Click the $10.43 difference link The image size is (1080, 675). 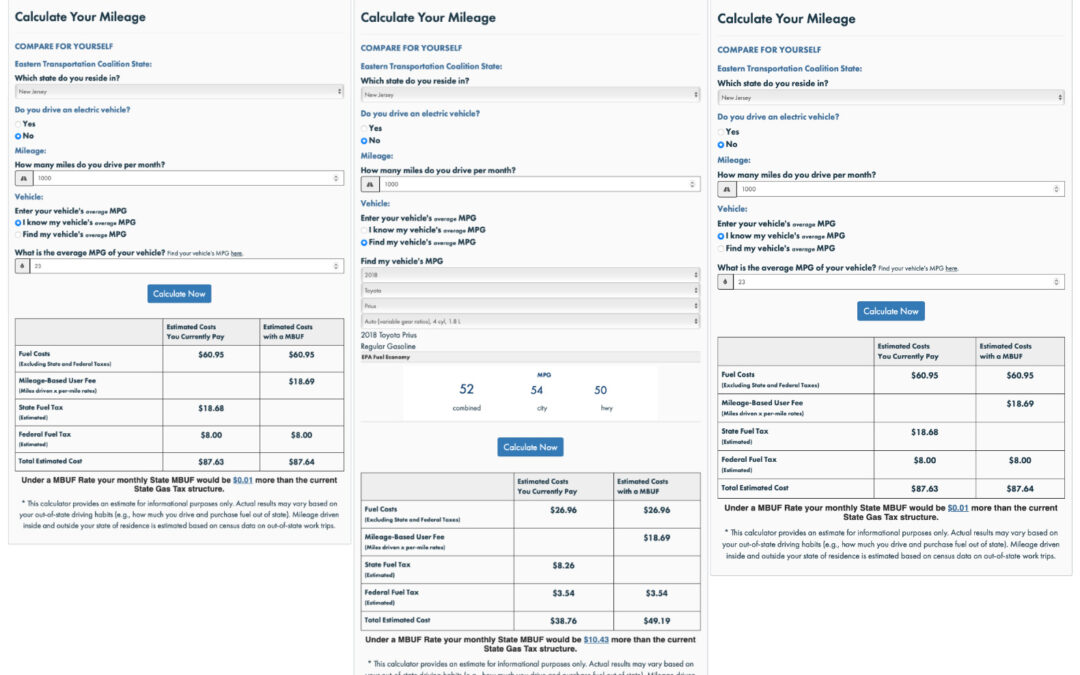pyautogui.click(x=596, y=639)
